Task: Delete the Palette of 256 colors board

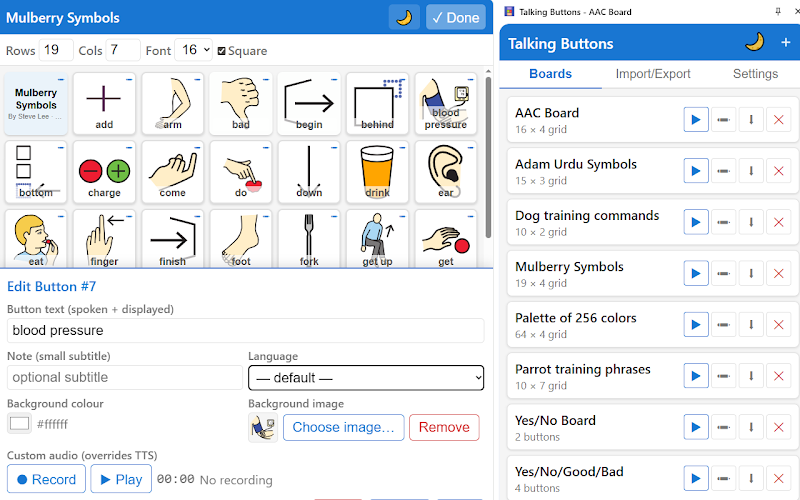Action: 779,325
